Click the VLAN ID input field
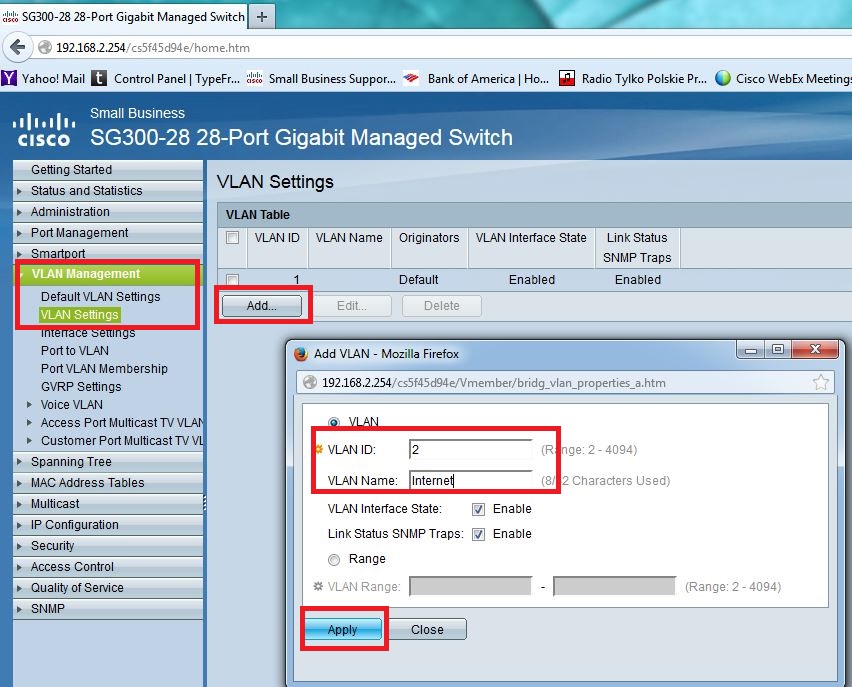The height and width of the screenshot is (687, 852). (x=471, y=449)
